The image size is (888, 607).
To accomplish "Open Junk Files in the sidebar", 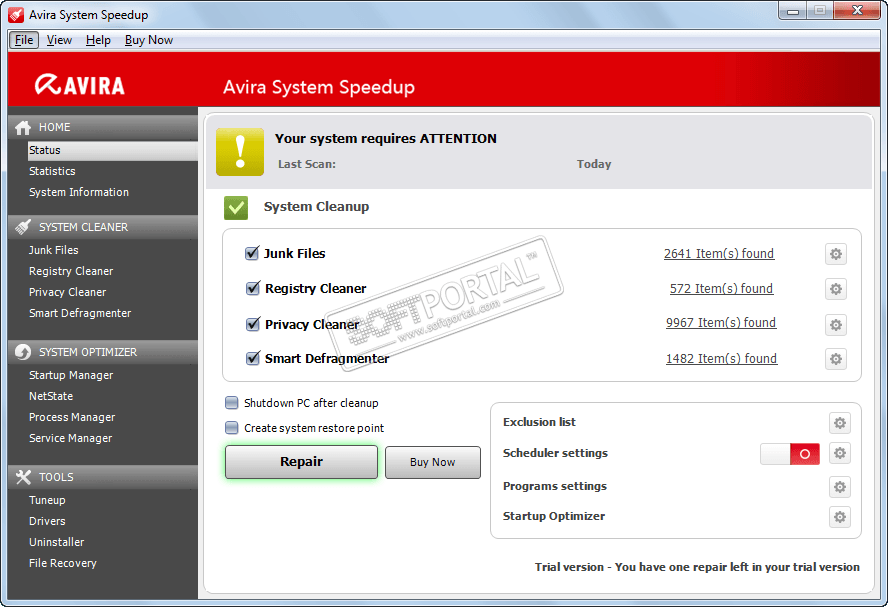I will (54, 250).
